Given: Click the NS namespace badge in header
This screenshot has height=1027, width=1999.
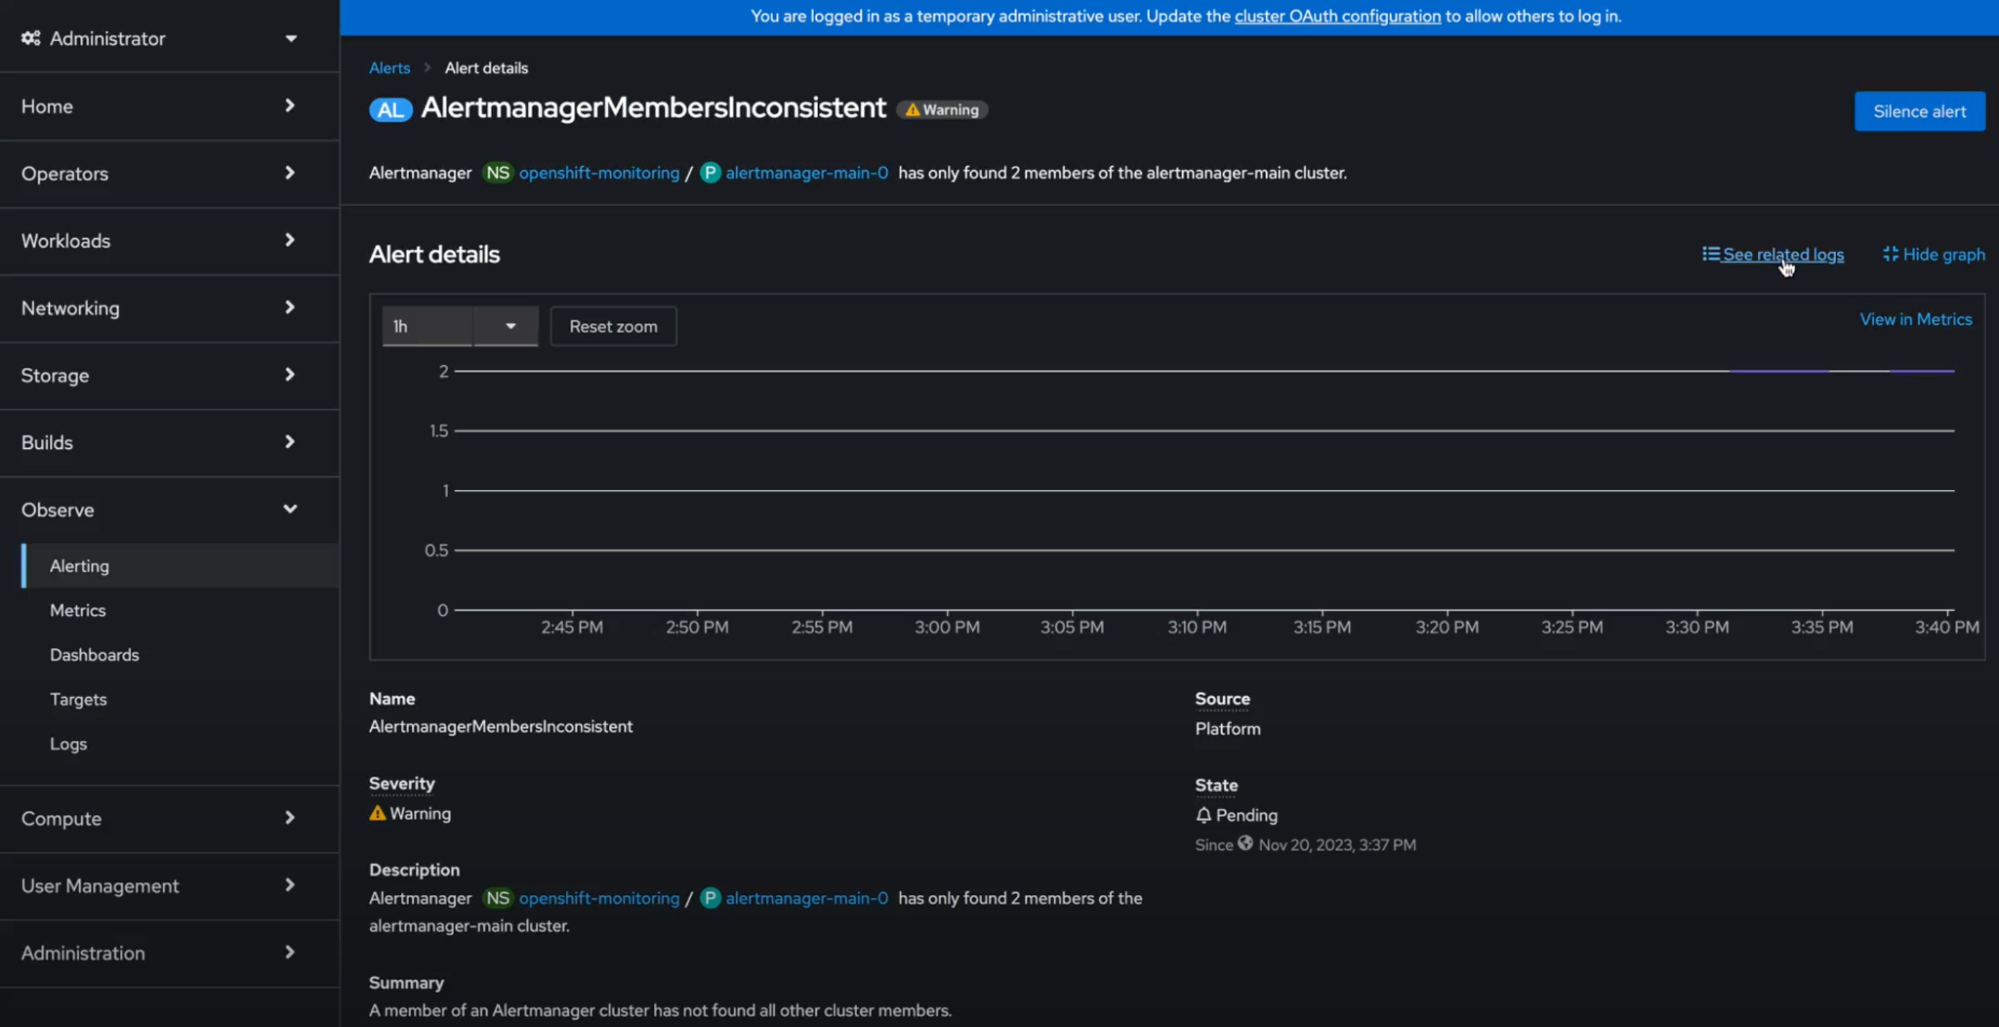Looking at the screenshot, I should click(x=497, y=173).
